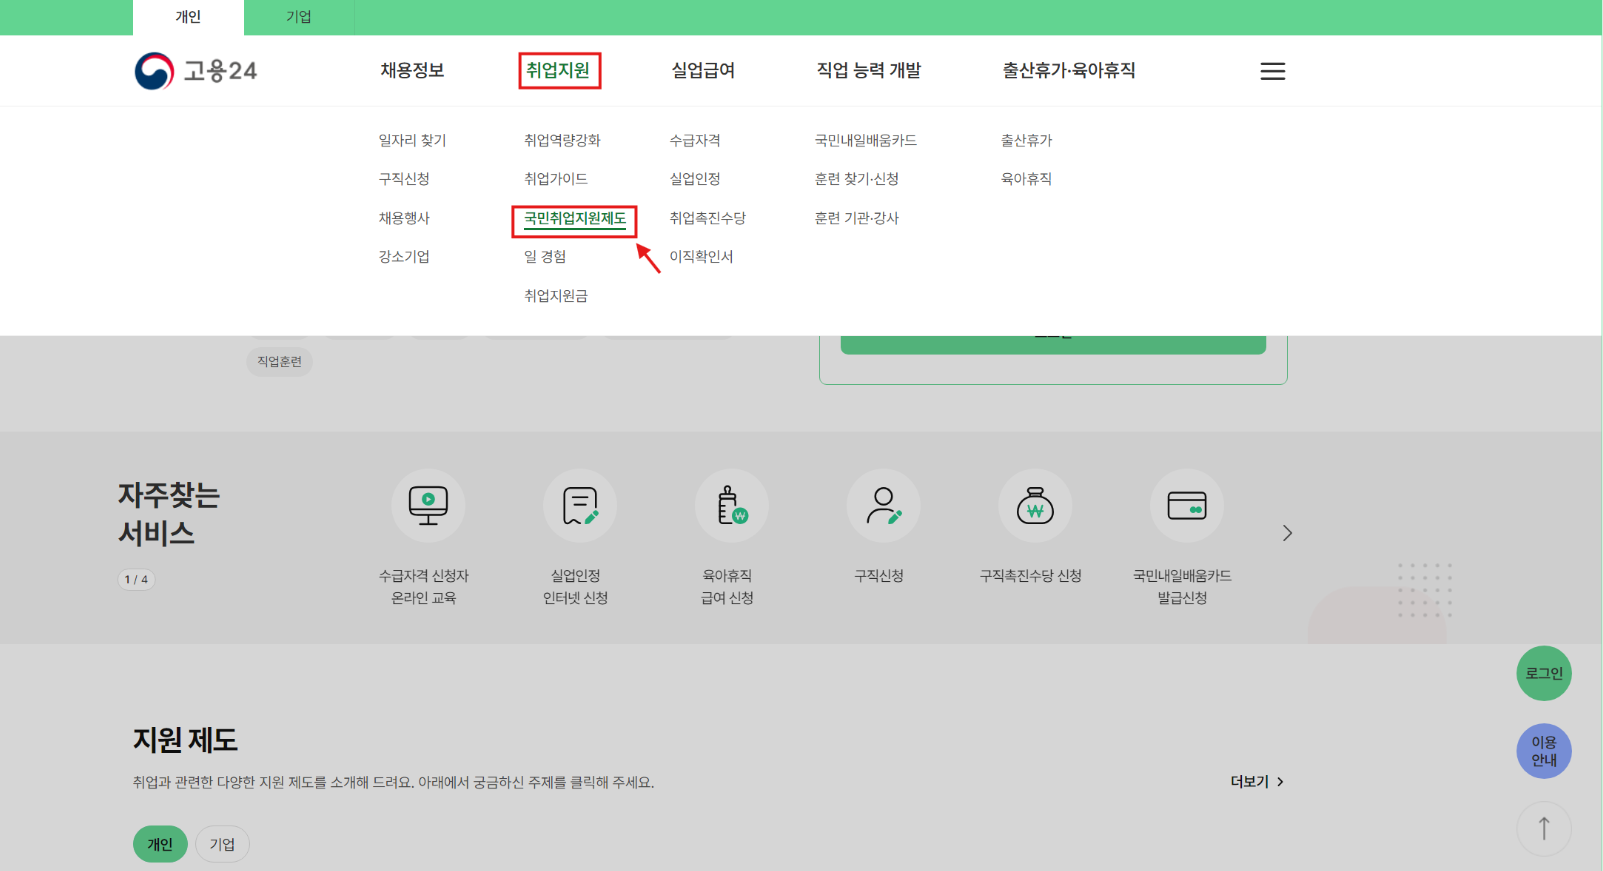This screenshot has width=1603, height=871.
Task: Click the scroll-to-top arrow button
Action: coord(1544,828)
